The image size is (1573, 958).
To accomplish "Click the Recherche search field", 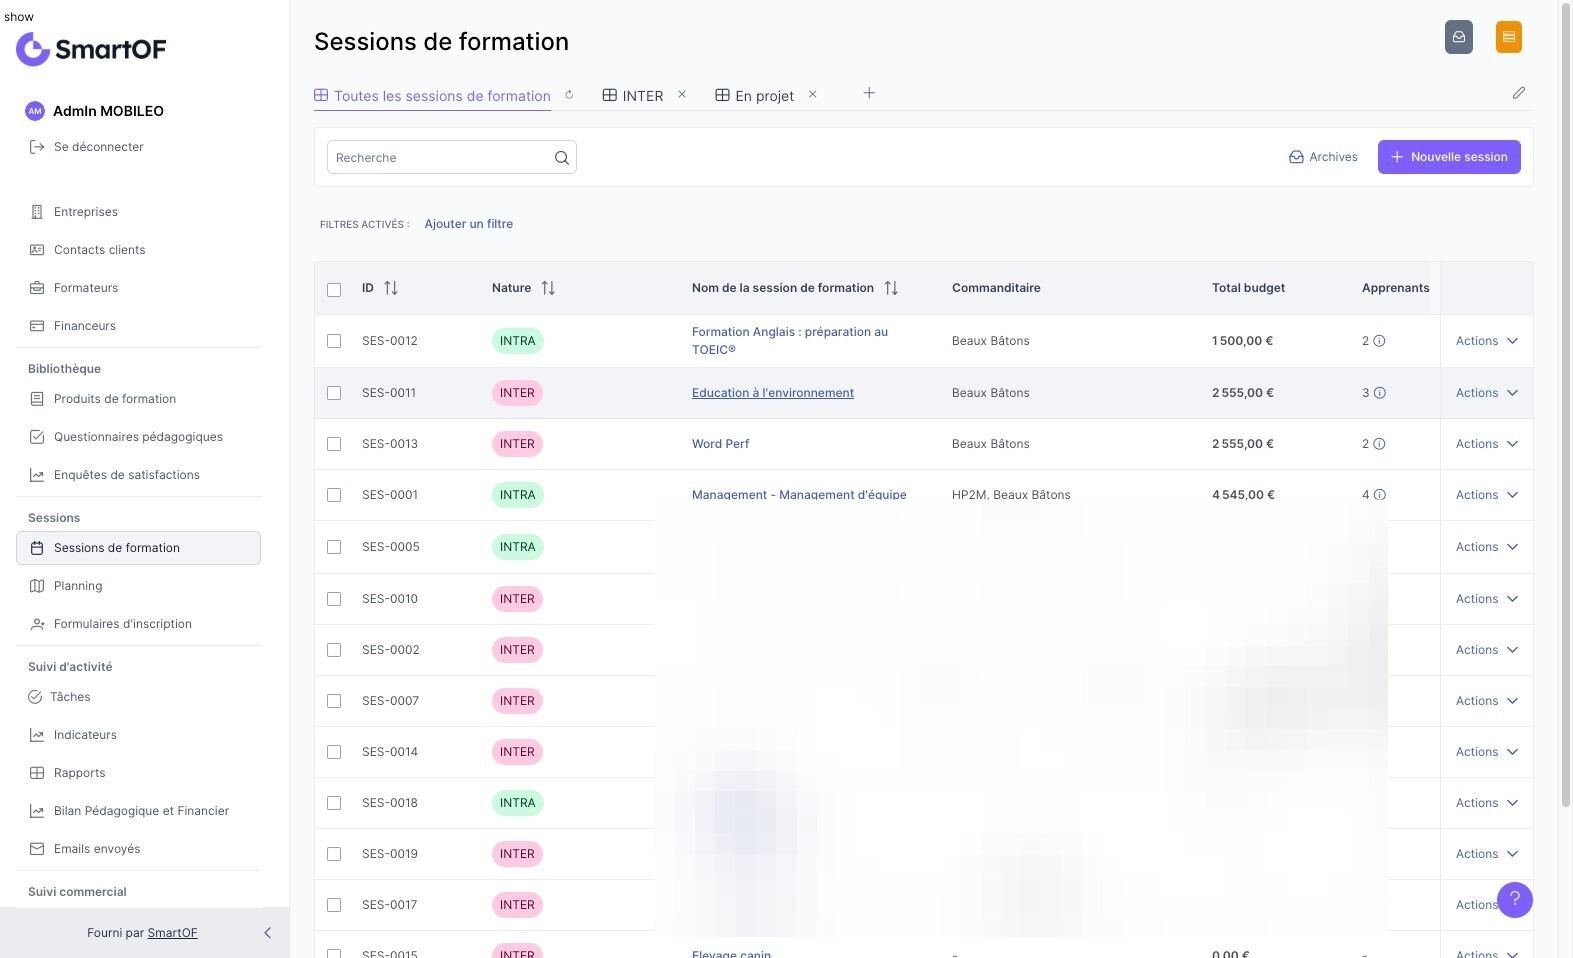I will pos(452,158).
